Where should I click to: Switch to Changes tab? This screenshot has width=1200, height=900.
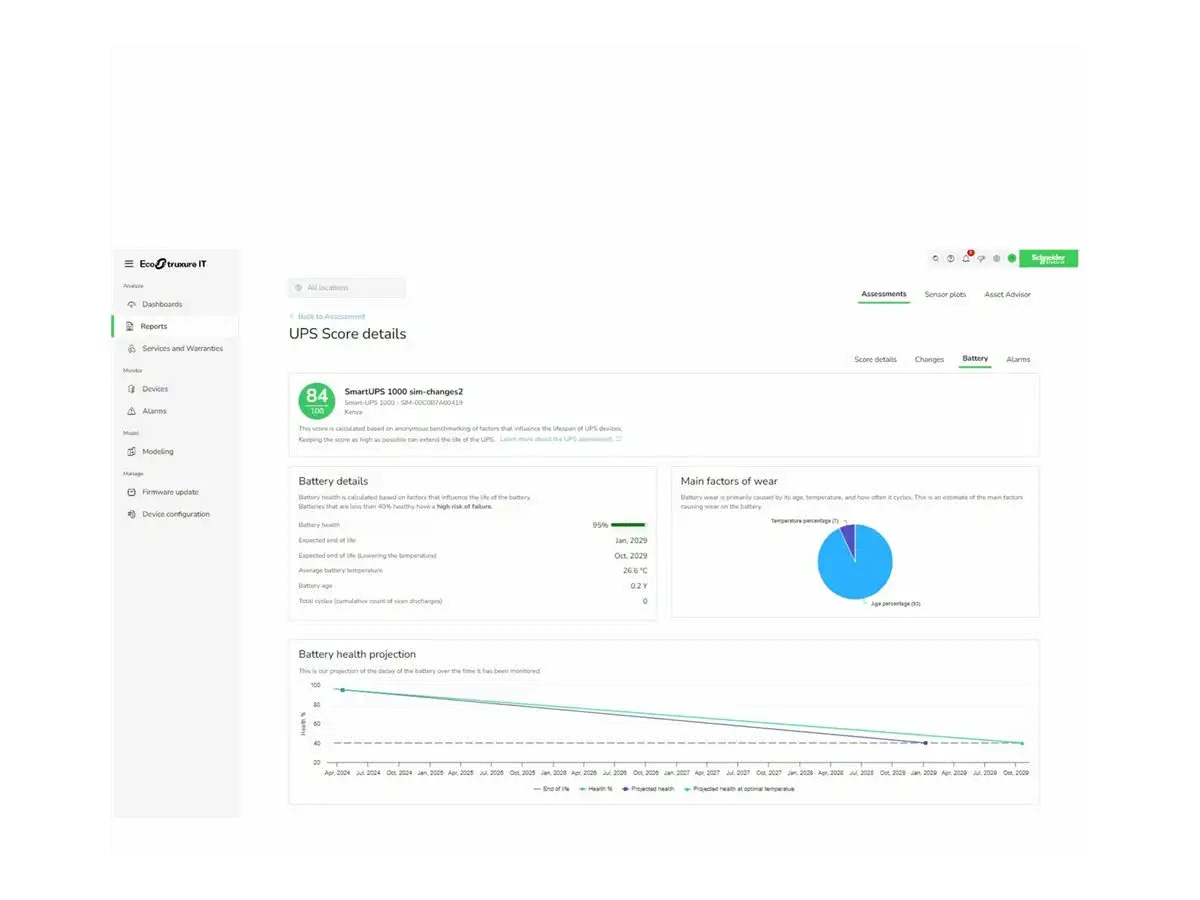929,359
